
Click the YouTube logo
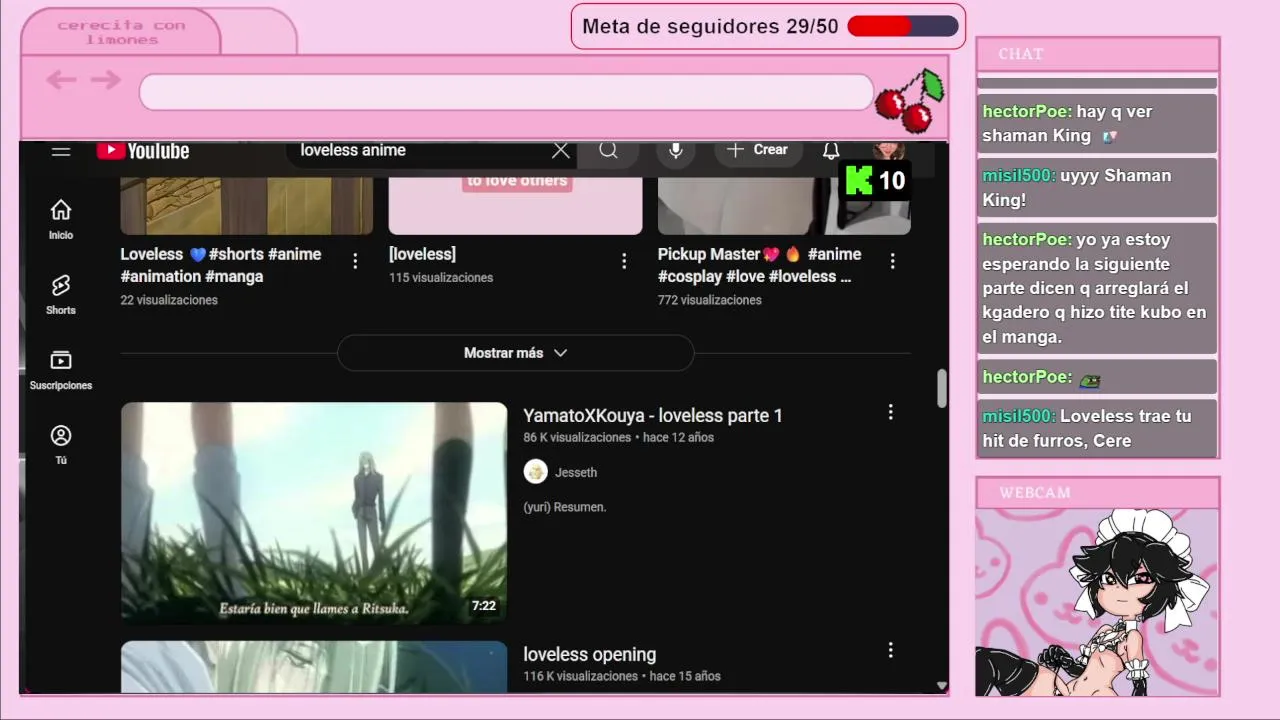pyautogui.click(x=143, y=151)
